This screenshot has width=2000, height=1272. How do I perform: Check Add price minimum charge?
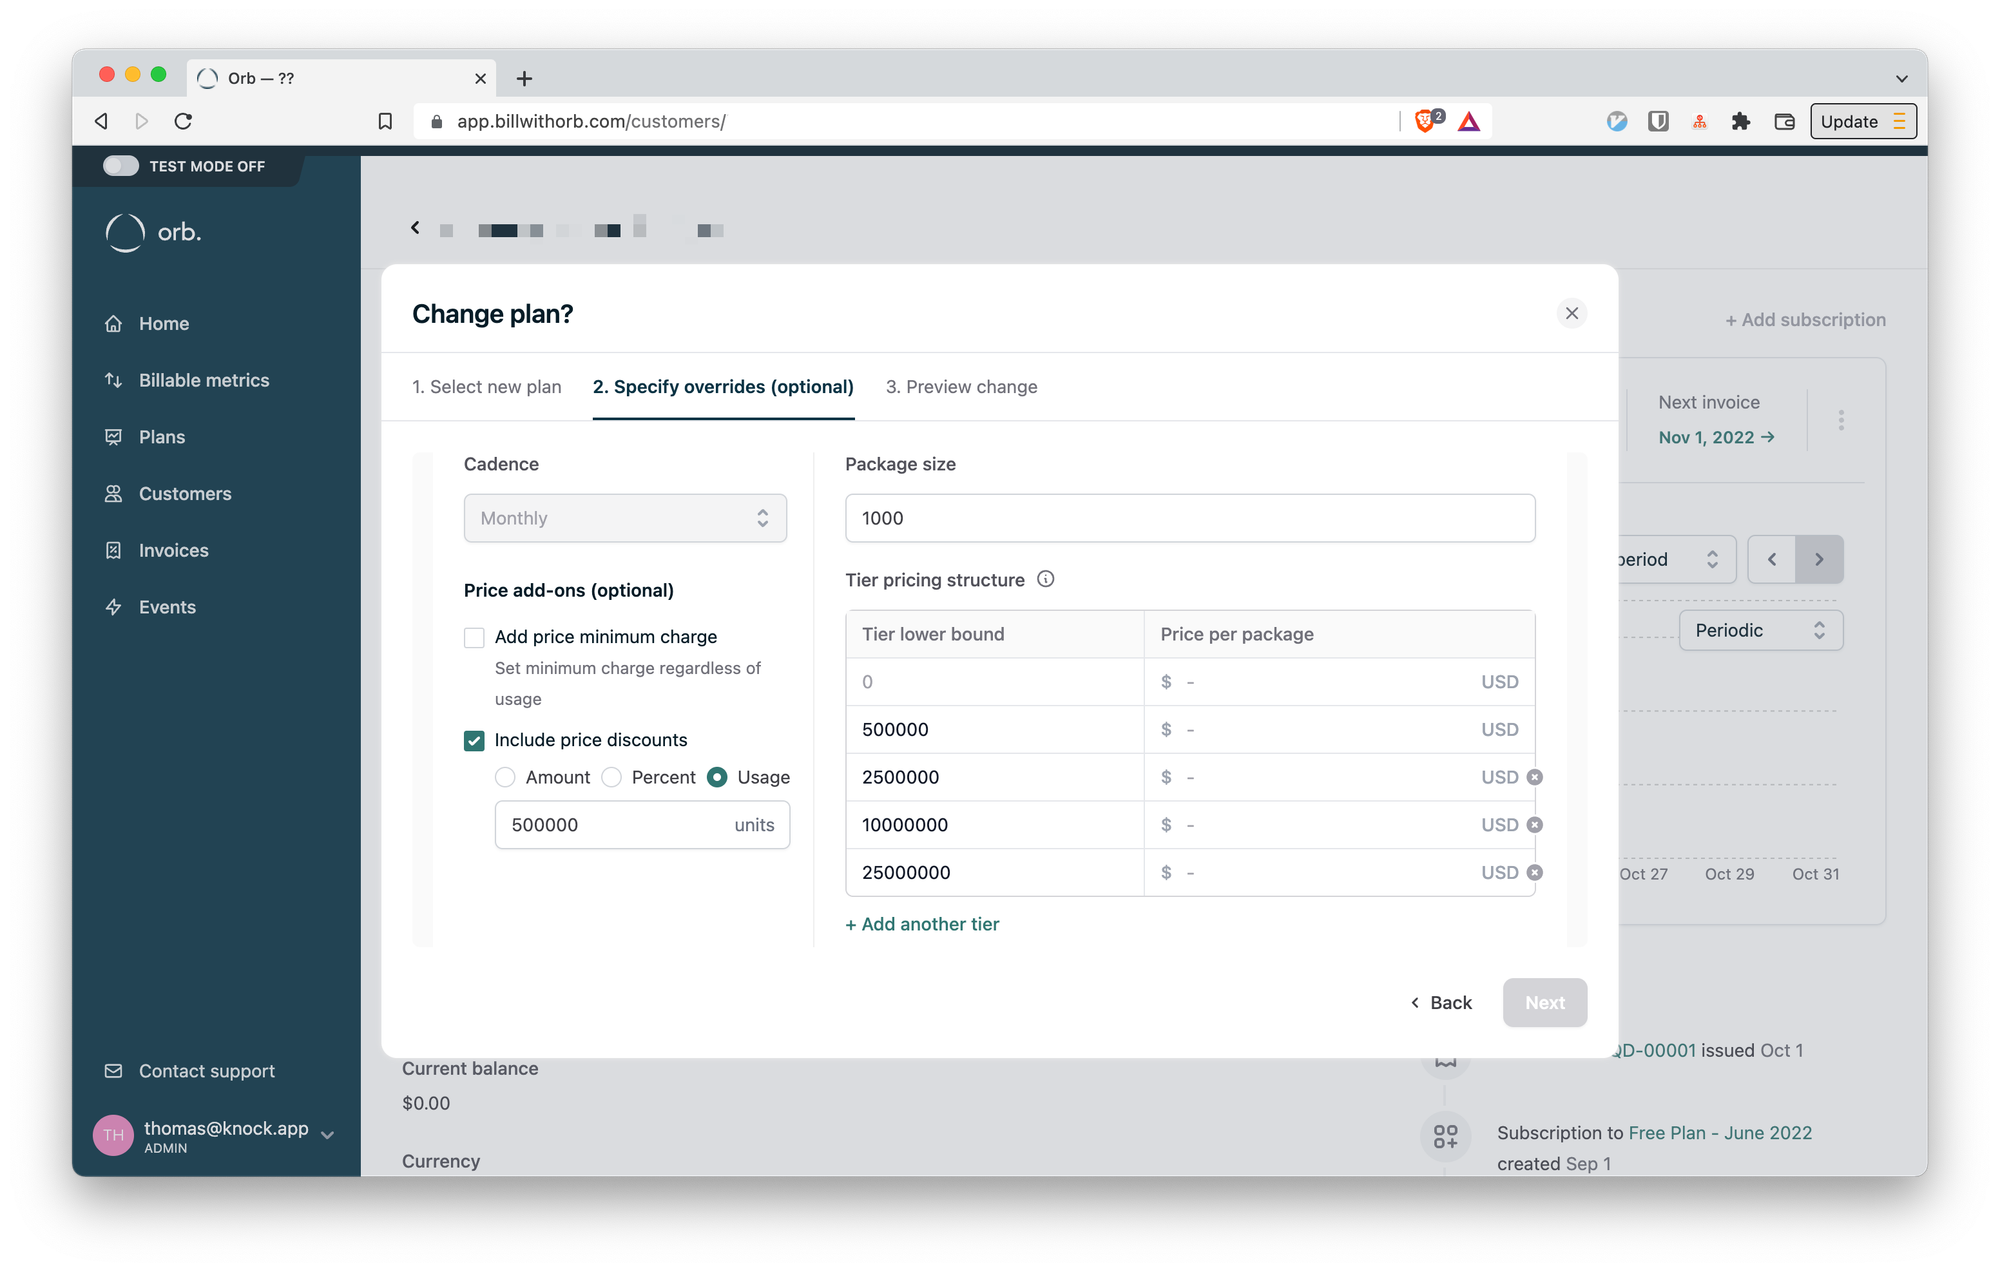point(474,638)
